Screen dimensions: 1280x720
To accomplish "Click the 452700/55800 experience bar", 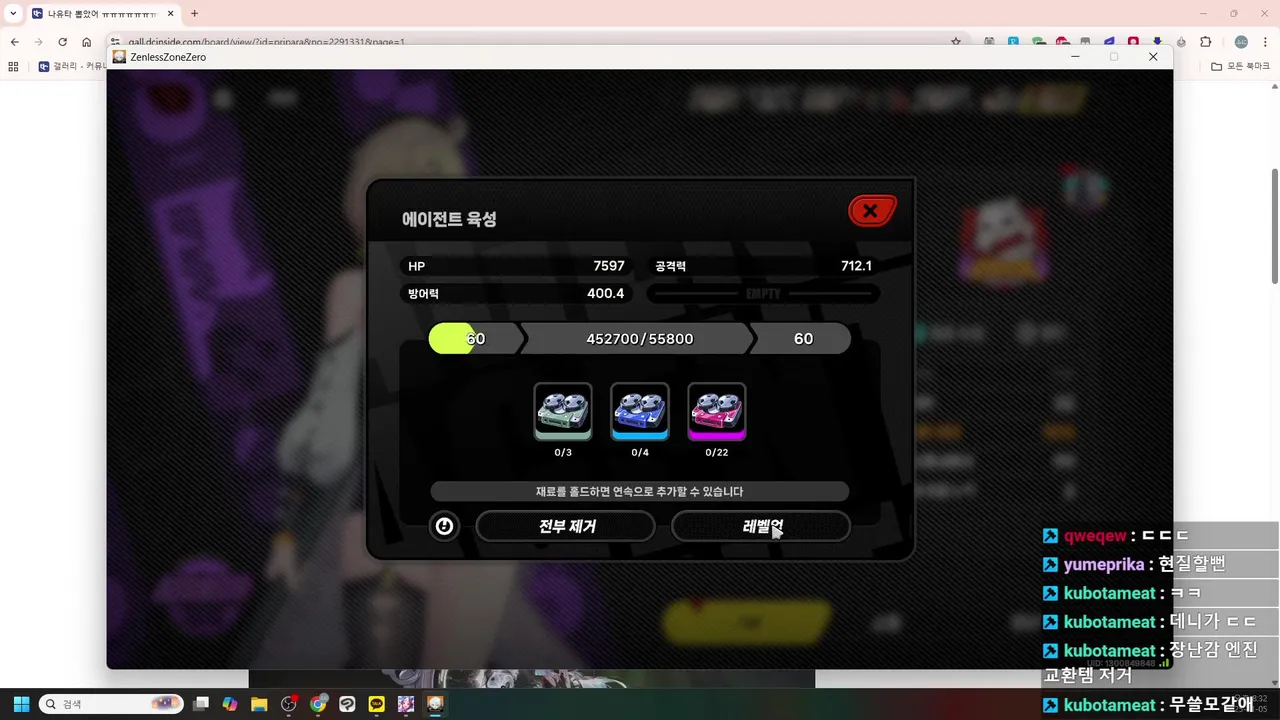I will pos(640,339).
